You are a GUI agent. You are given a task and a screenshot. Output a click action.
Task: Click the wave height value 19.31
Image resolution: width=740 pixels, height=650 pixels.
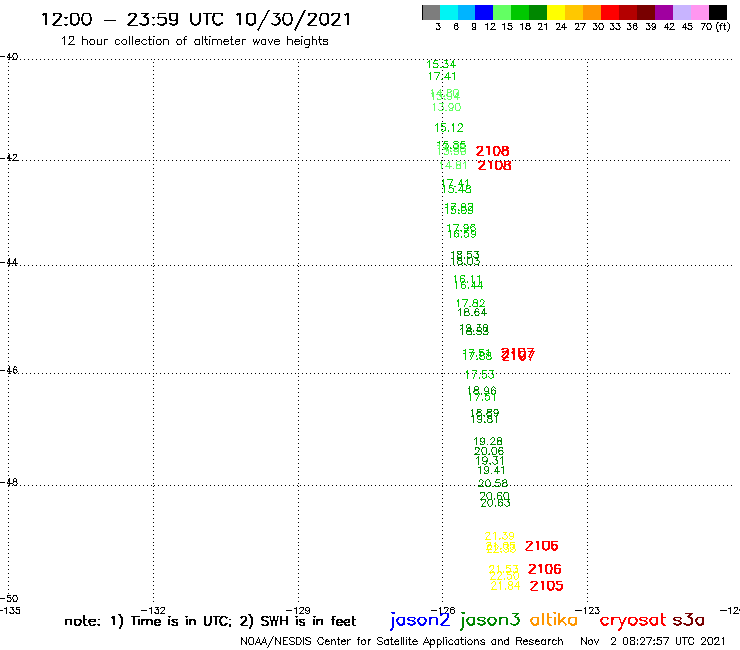point(490,461)
